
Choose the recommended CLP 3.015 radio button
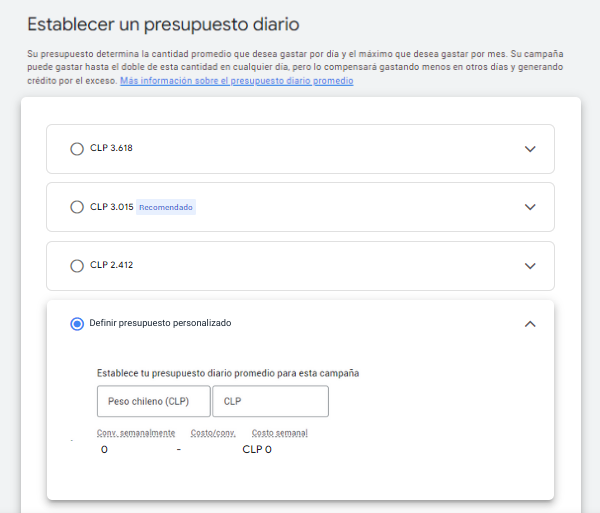point(77,207)
